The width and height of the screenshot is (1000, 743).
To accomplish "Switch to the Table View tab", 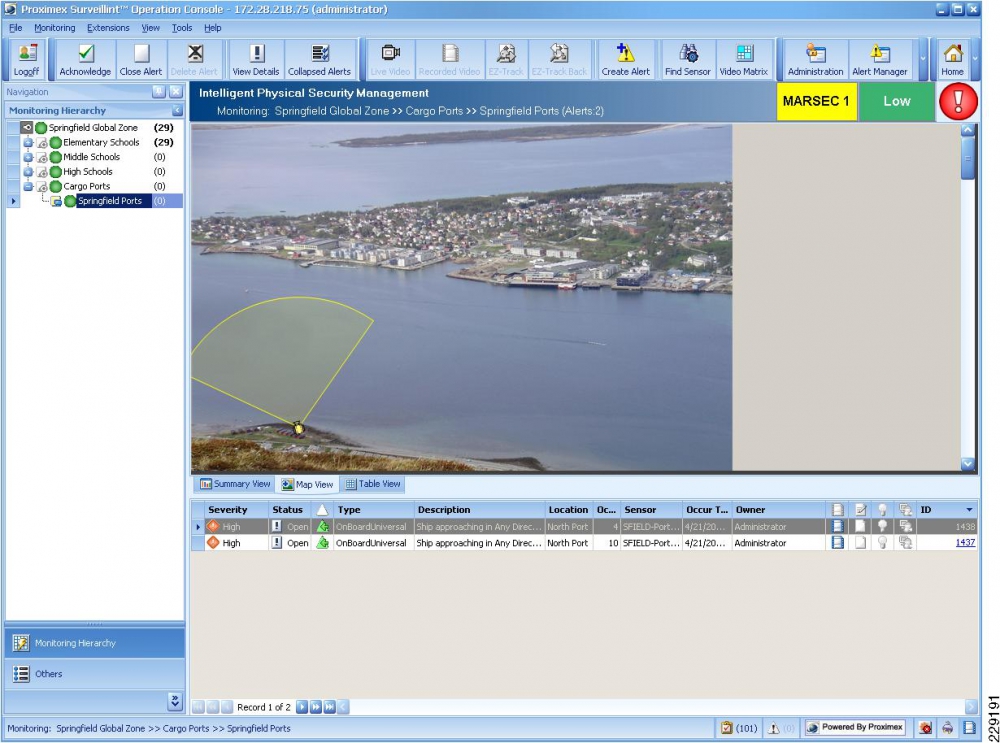I will tap(373, 484).
